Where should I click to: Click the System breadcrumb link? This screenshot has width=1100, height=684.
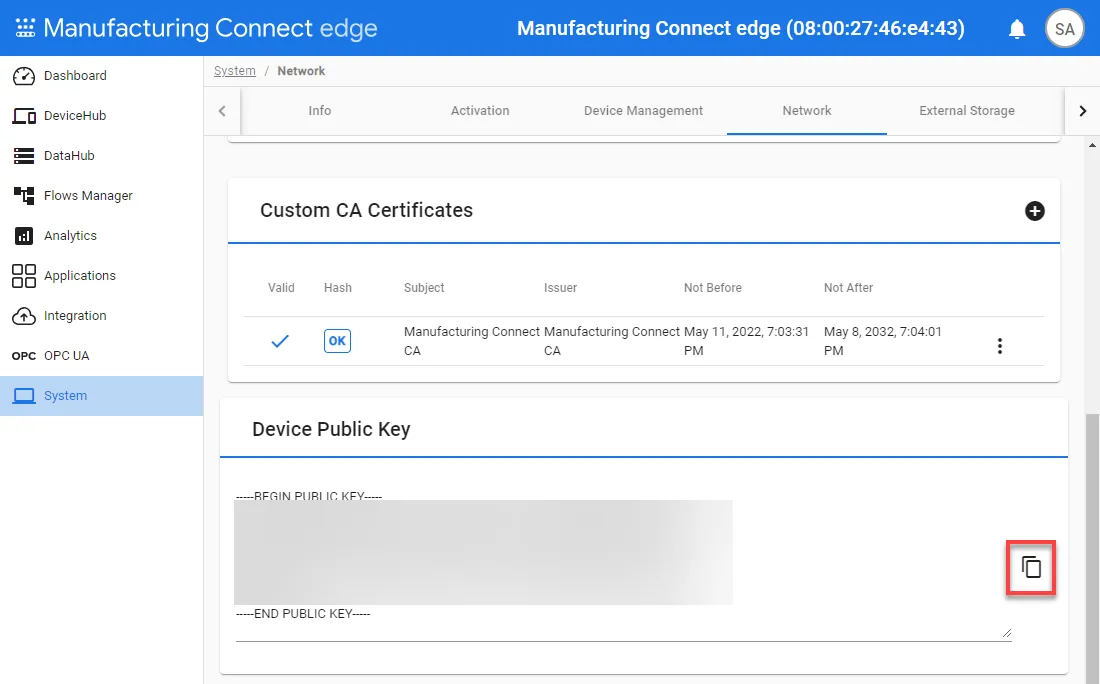click(x=235, y=71)
